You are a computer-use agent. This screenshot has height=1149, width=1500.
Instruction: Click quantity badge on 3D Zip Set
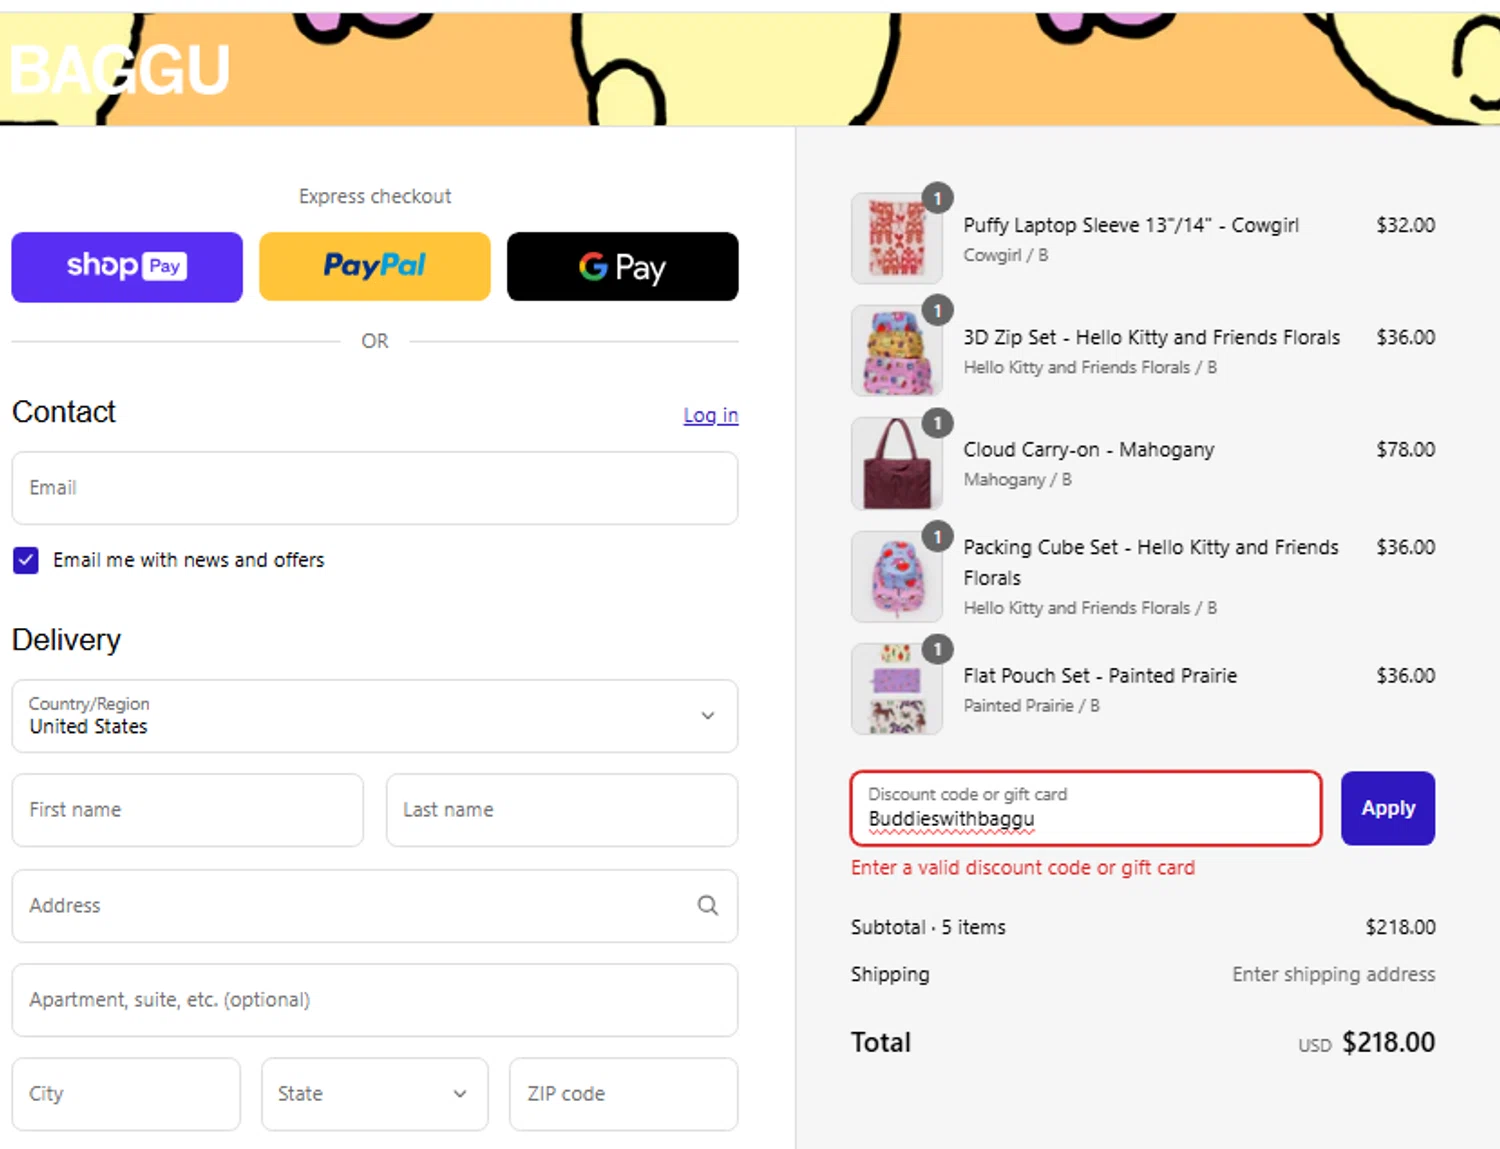(x=937, y=311)
